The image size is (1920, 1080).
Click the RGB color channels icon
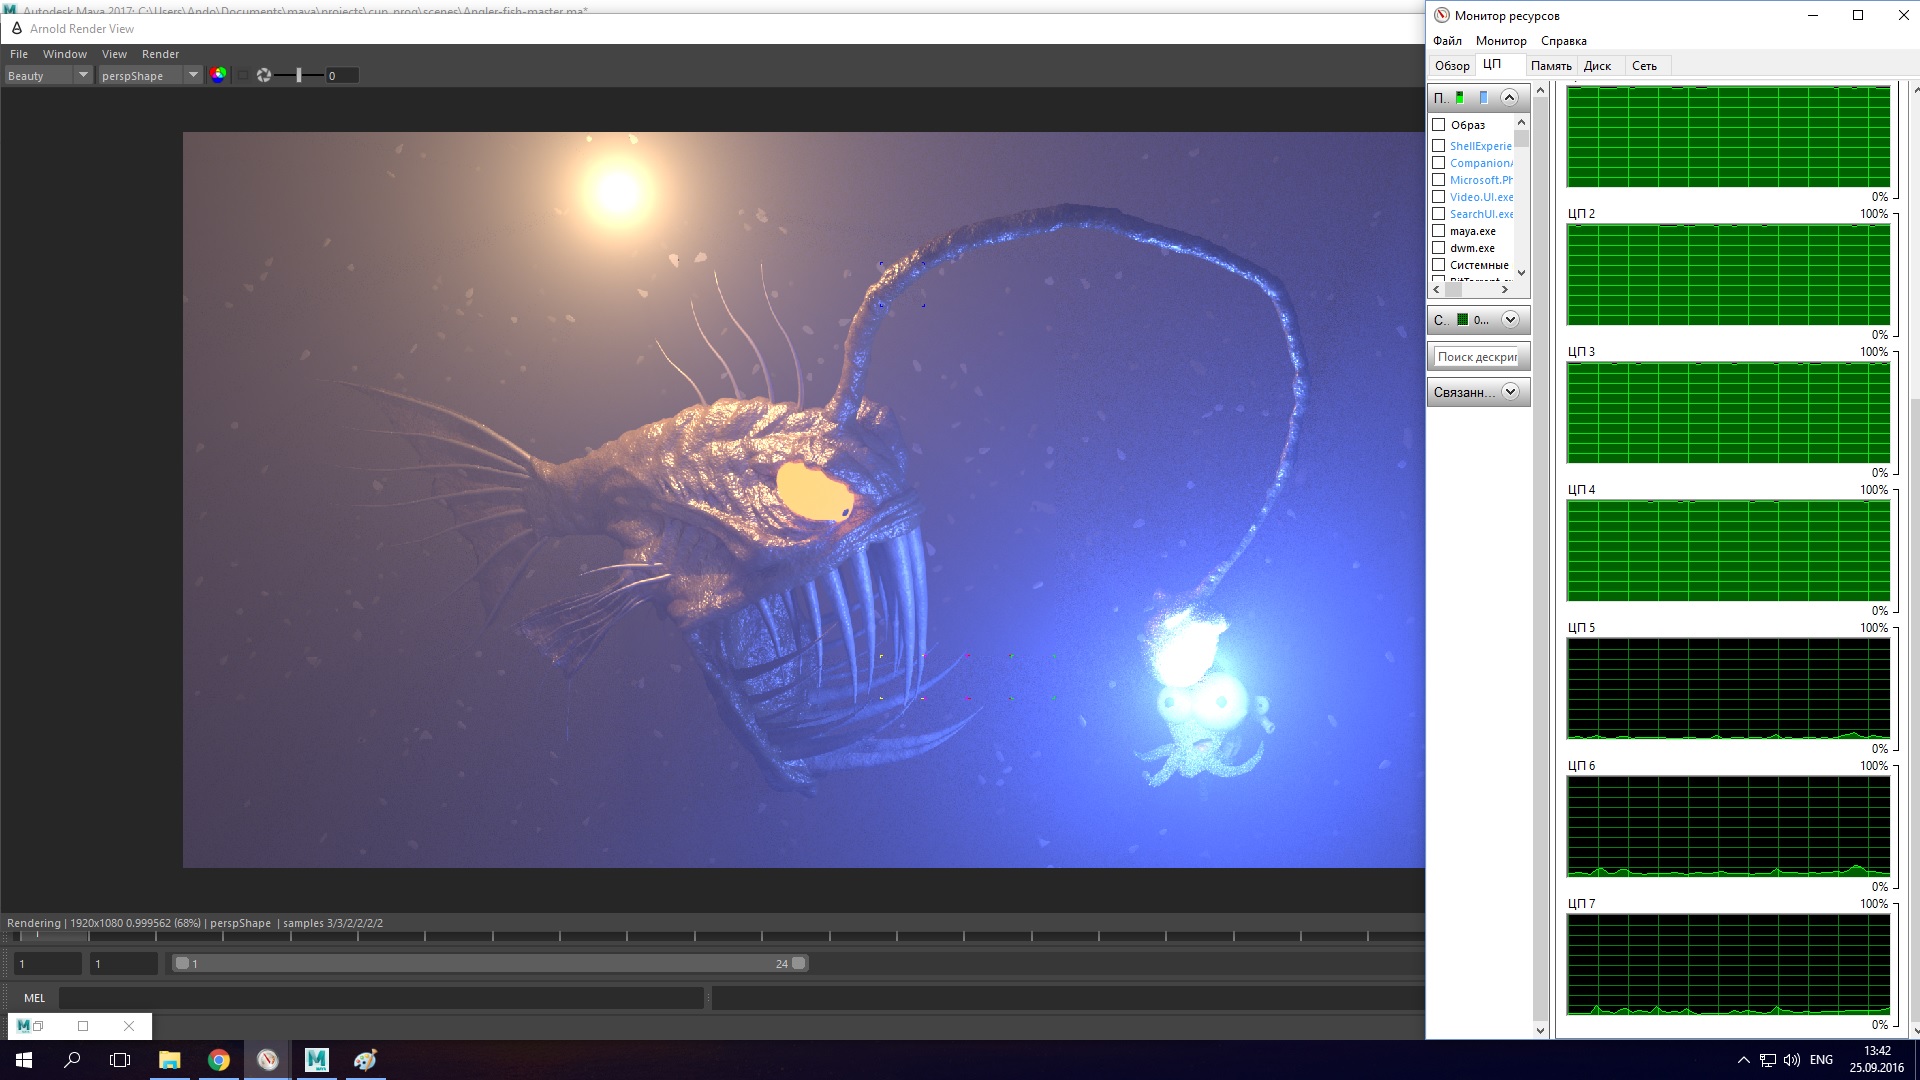point(218,75)
